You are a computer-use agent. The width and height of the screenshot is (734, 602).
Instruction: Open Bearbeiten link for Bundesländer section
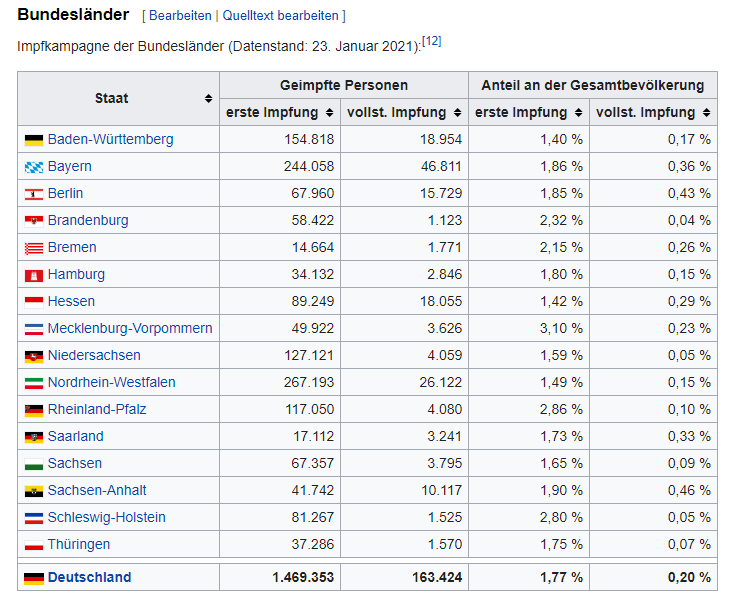180,16
